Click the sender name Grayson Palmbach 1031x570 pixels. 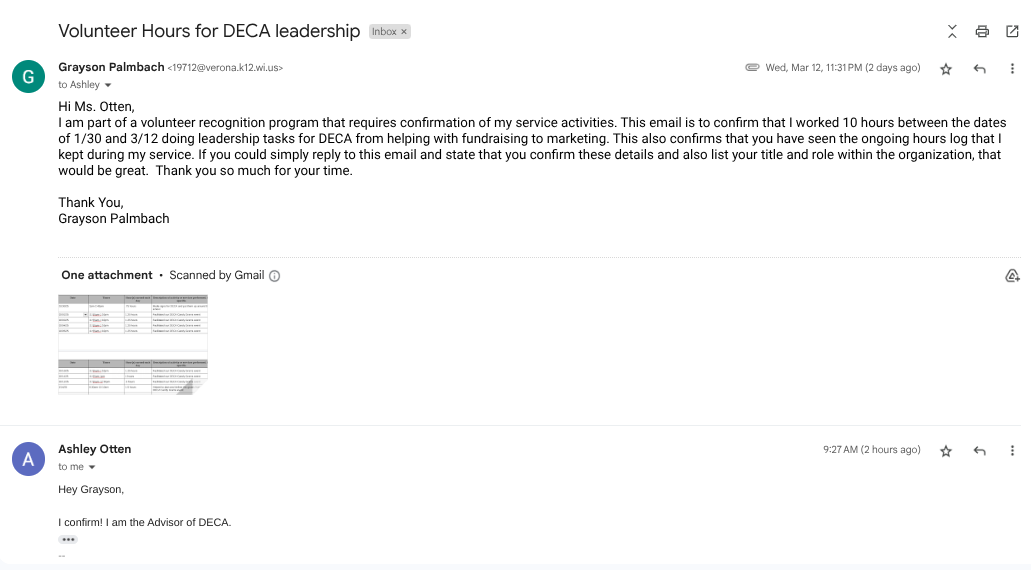tap(110, 68)
